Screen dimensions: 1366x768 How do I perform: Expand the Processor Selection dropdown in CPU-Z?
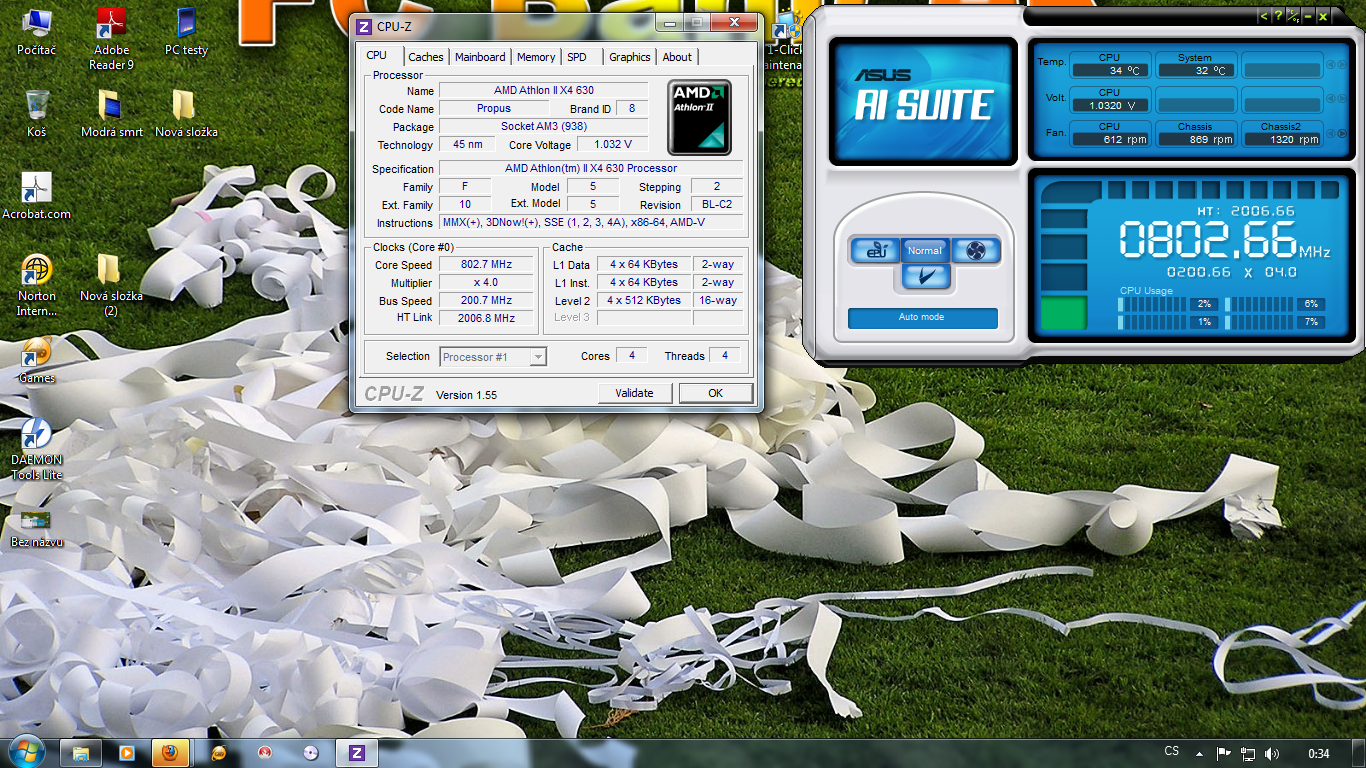[x=538, y=356]
